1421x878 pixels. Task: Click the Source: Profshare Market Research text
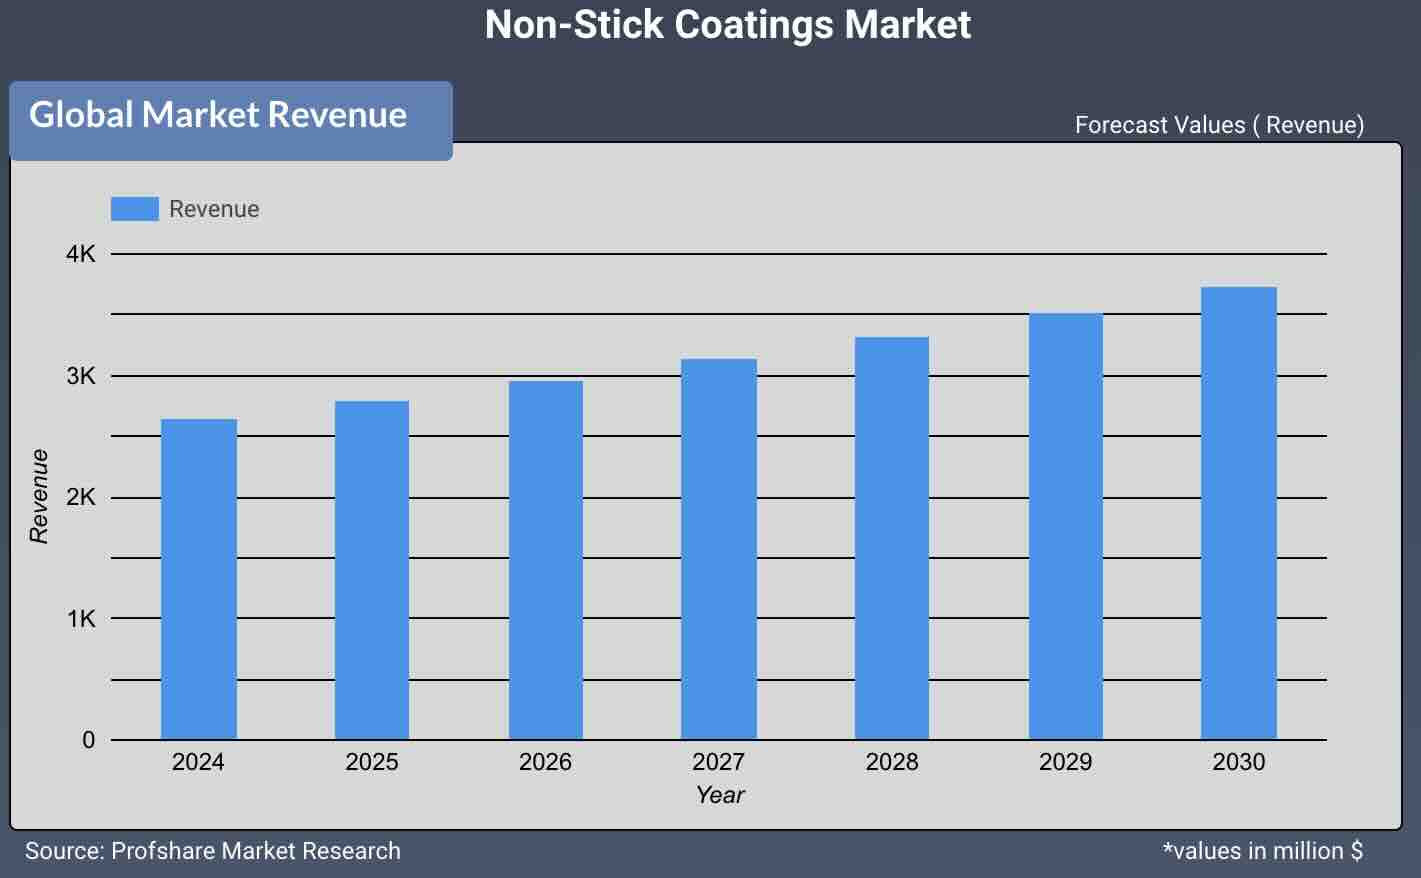[x=213, y=851]
